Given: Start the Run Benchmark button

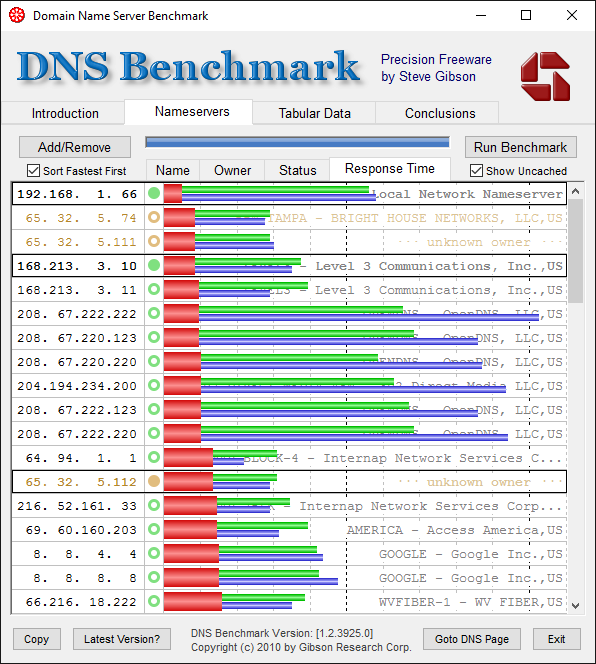Looking at the screenshot, I should click(x=520, y=147).
